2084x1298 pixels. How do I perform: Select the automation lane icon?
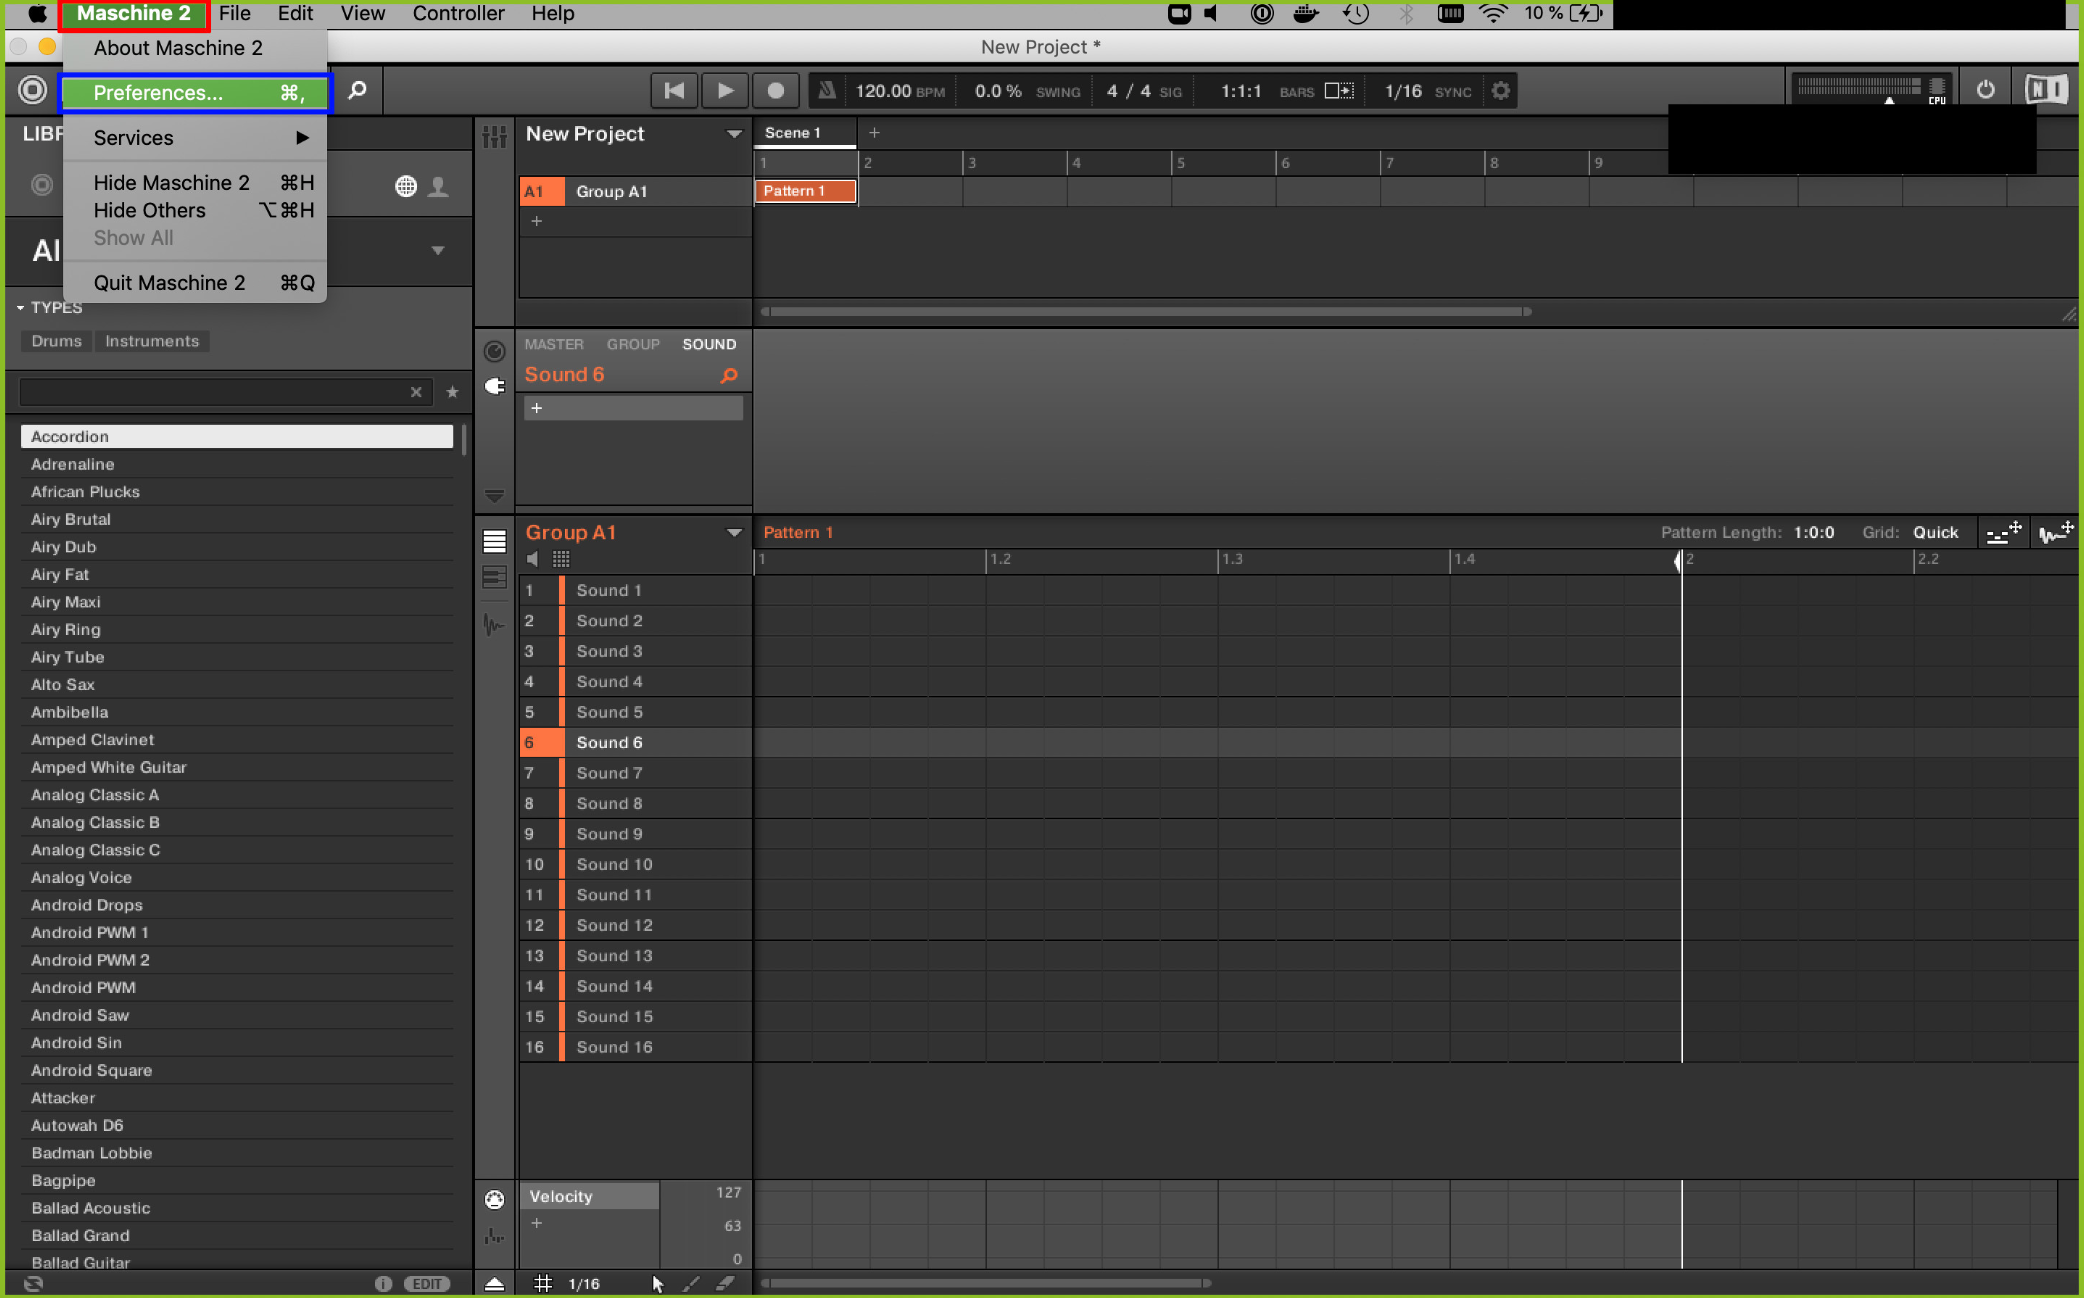(x=494, y=1237)
